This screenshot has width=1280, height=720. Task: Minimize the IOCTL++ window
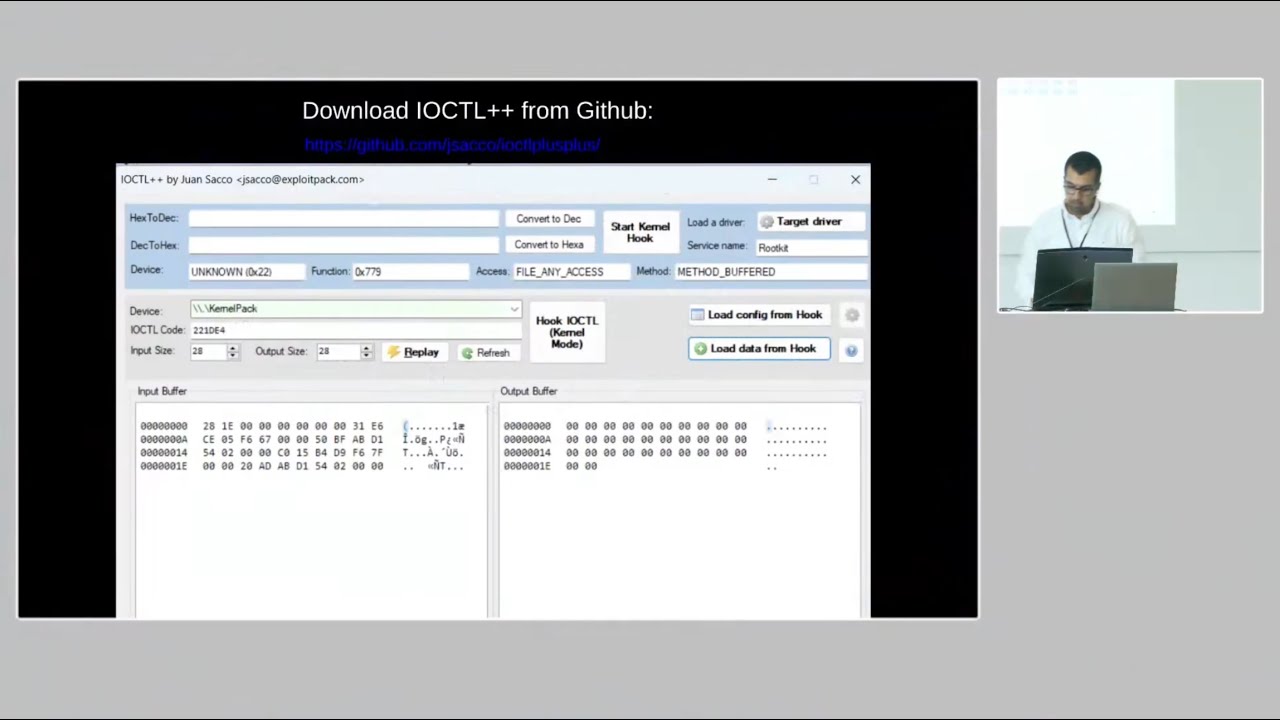[772, 180]
